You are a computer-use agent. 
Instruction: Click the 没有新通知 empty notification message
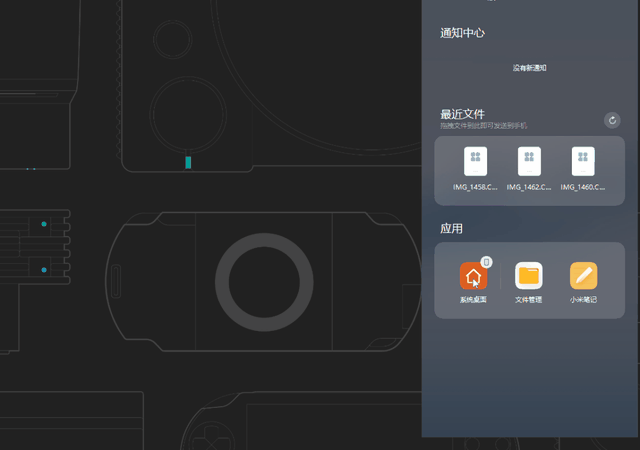(529, 68)
